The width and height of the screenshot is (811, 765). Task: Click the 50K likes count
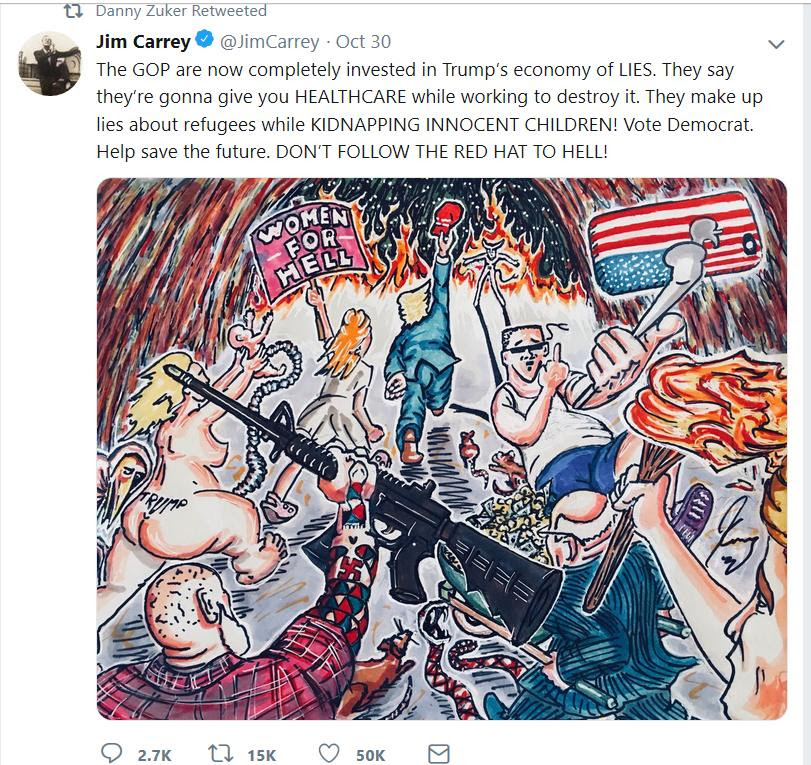[x=370, y=755]
